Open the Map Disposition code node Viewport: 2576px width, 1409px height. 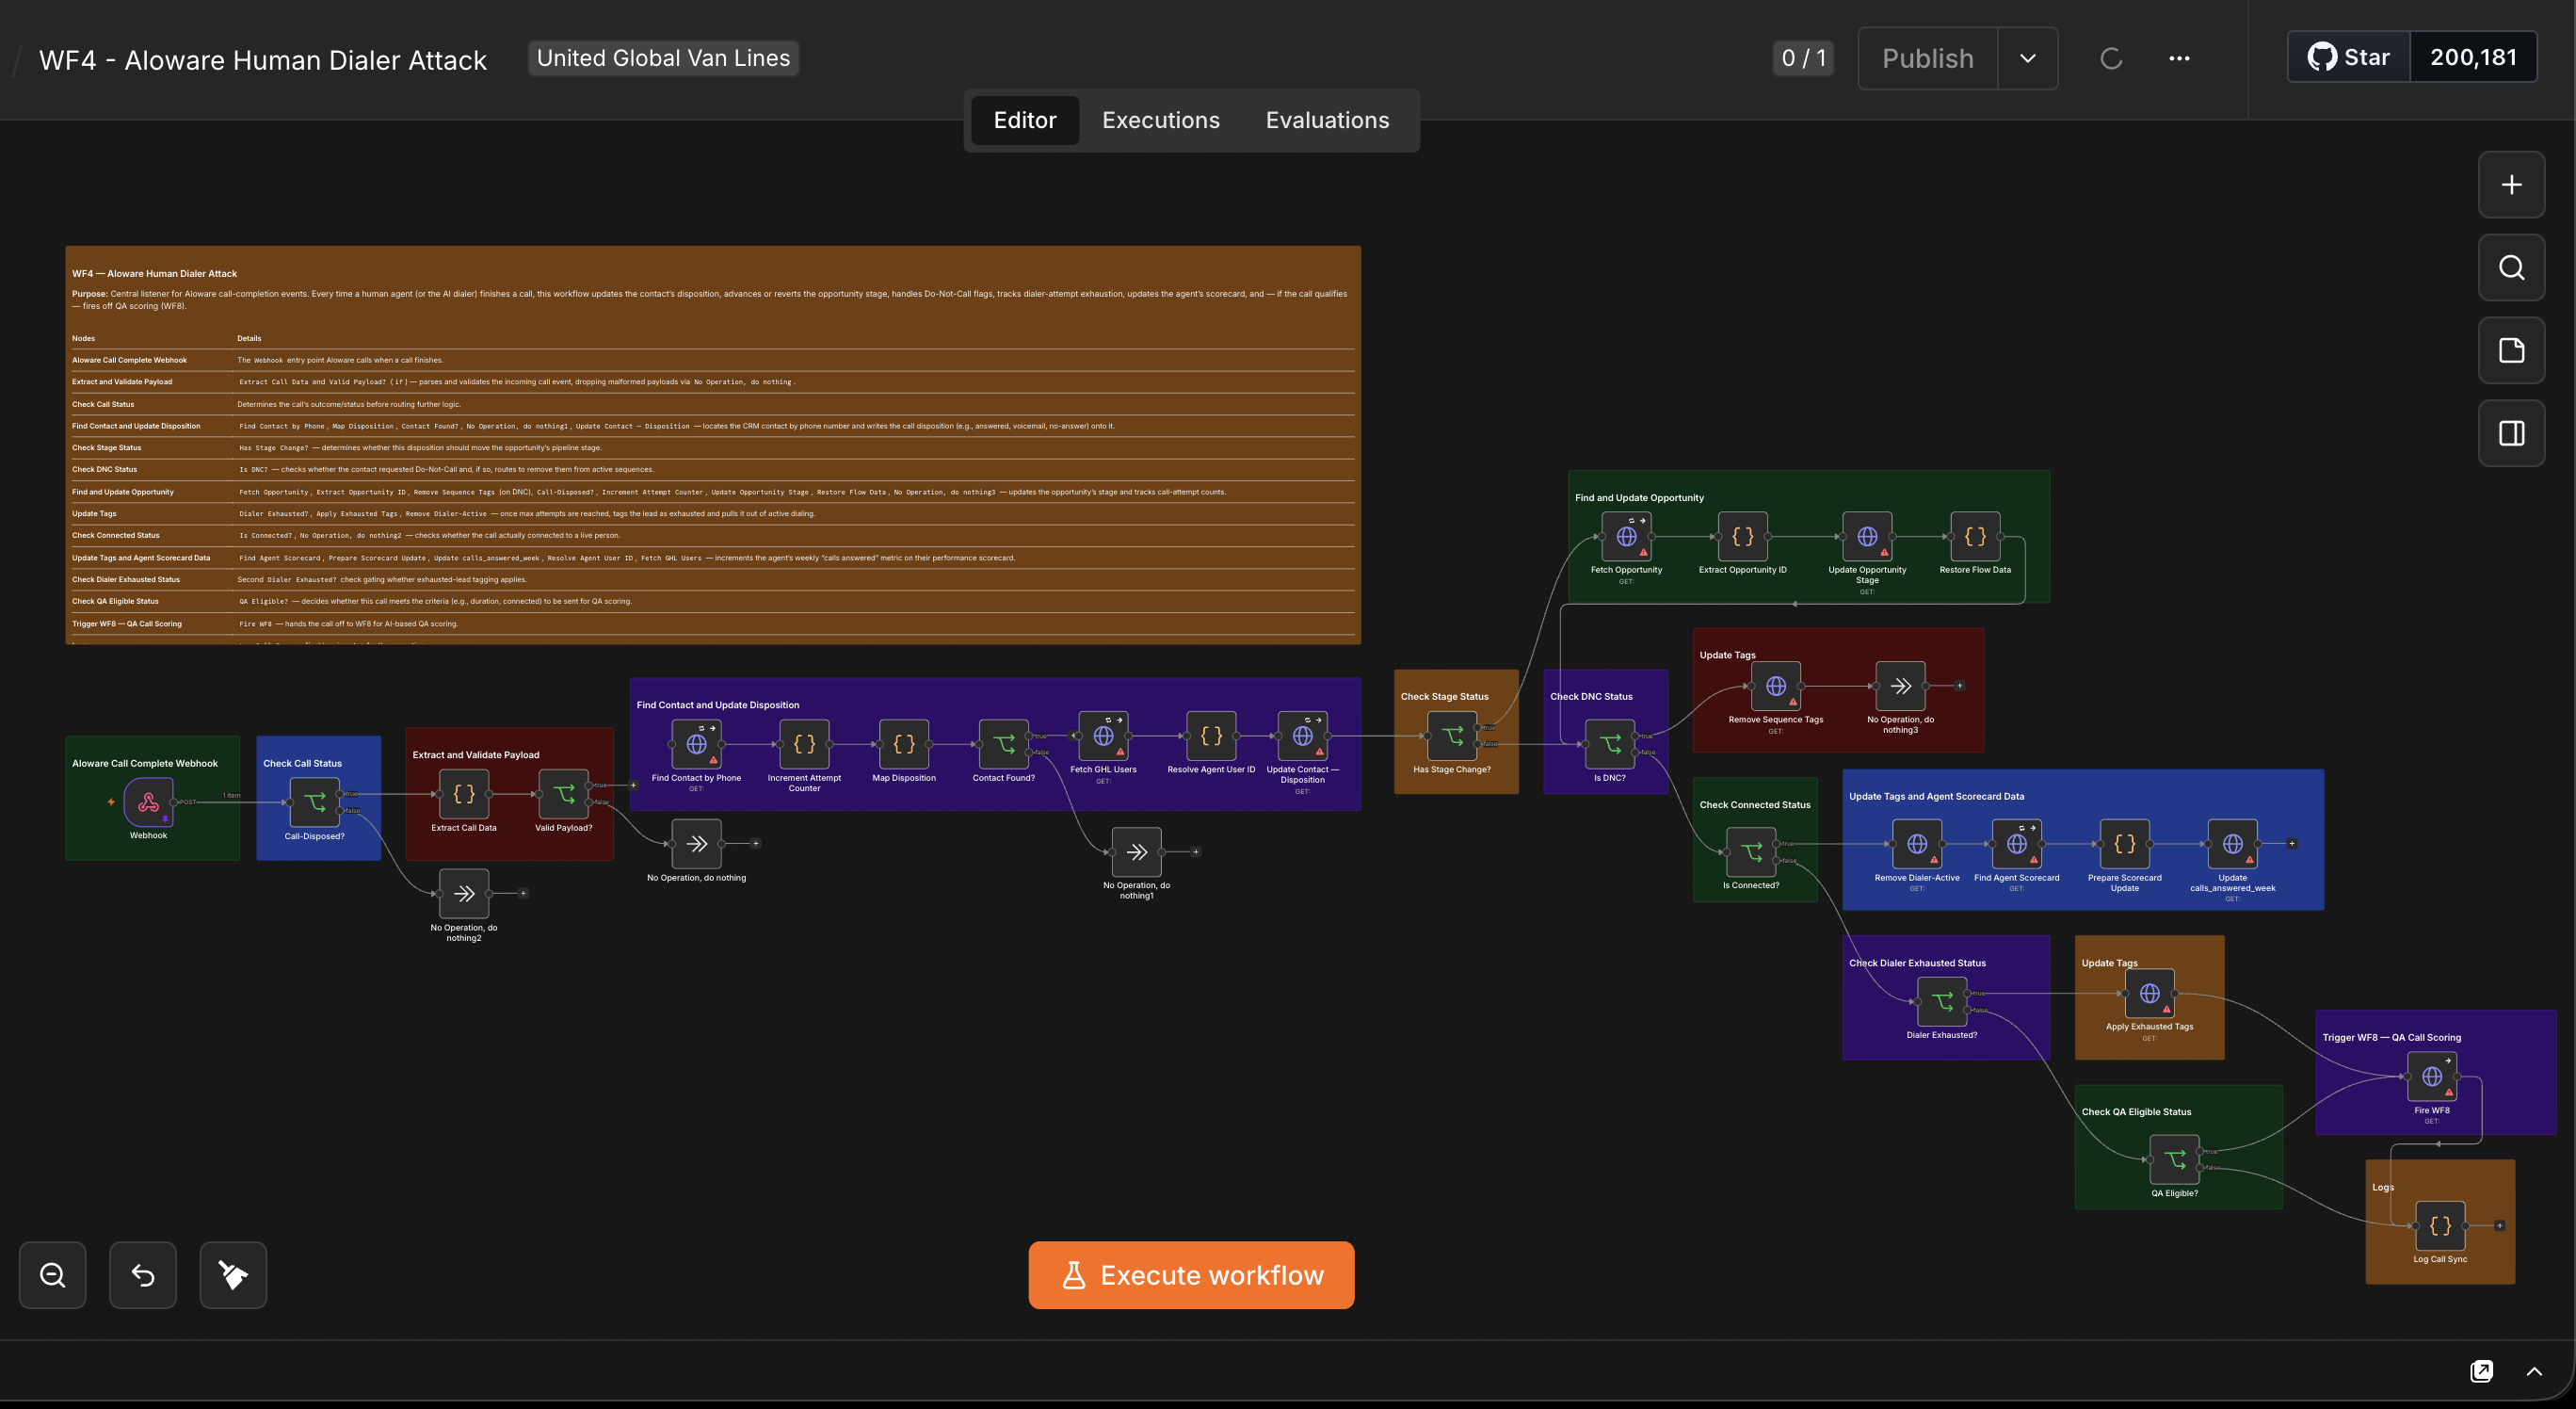pos(904,744)
